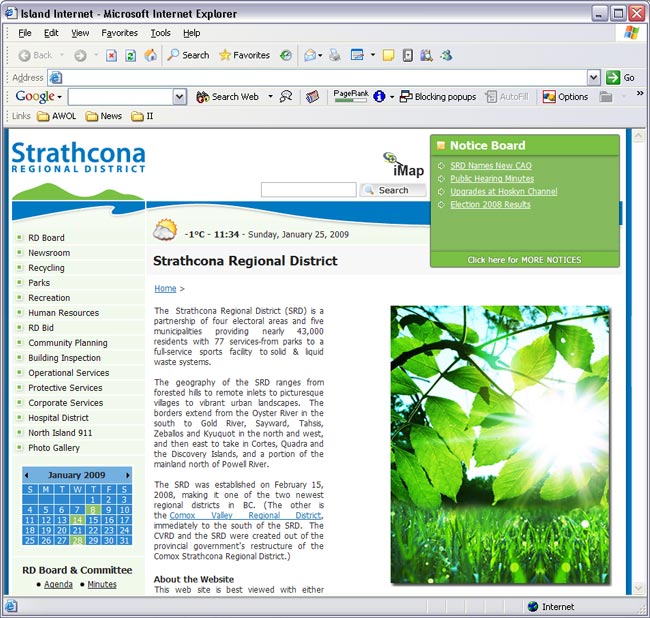
Task: Open the View menu
Action: coord(80,33)
